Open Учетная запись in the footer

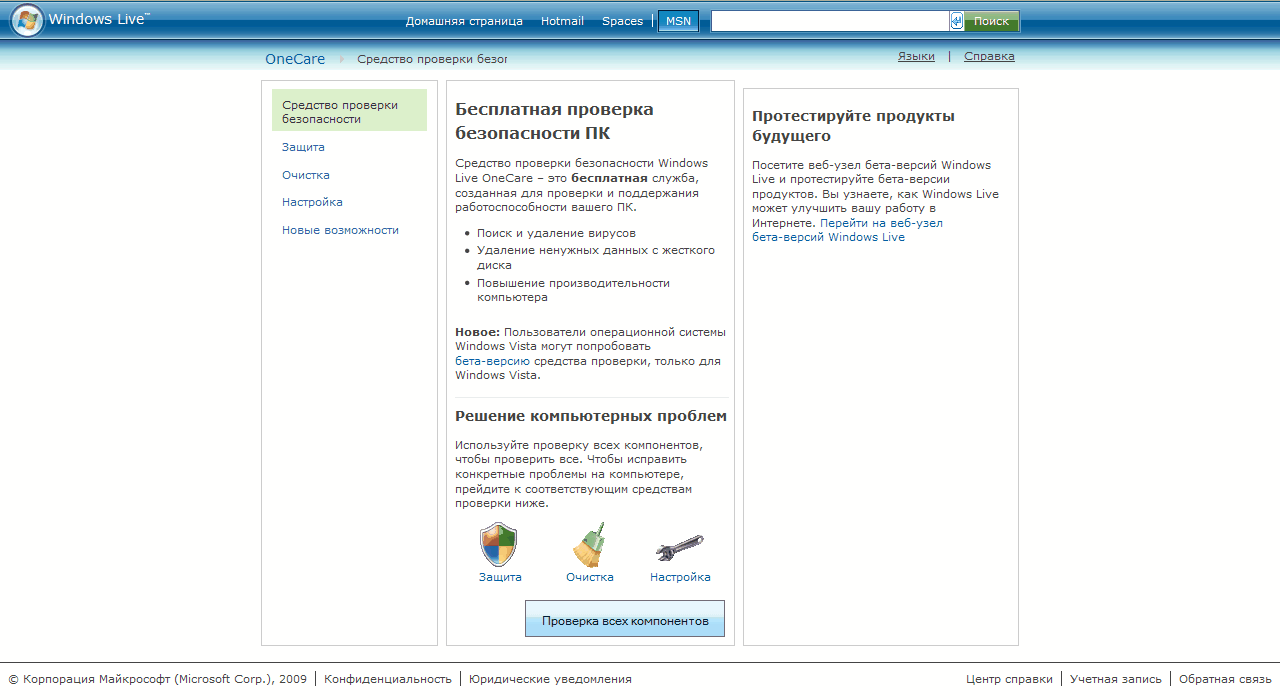[x=1116, y=679]
